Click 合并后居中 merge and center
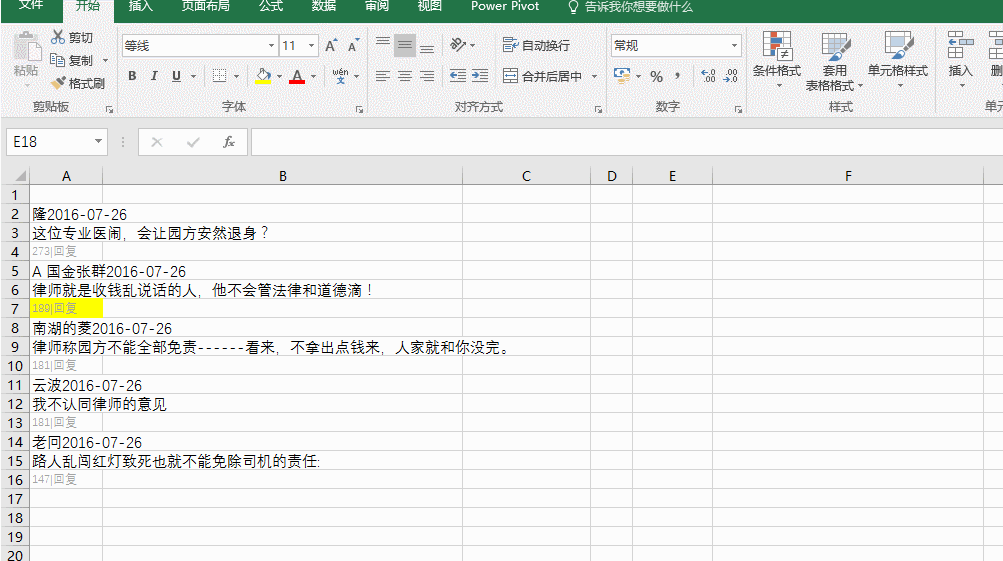 tap(542, 76)
